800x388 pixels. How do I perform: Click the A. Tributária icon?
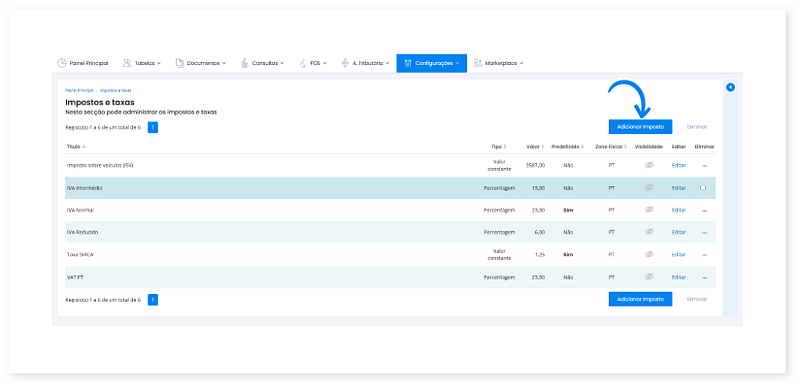[345, 63]
